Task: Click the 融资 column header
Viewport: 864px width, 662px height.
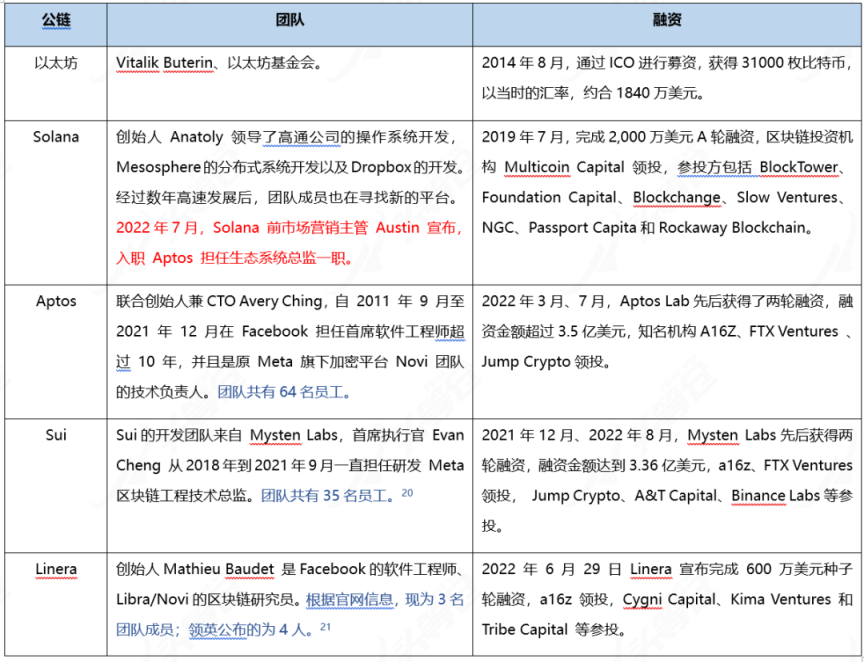Action: (x=667, y=20)
